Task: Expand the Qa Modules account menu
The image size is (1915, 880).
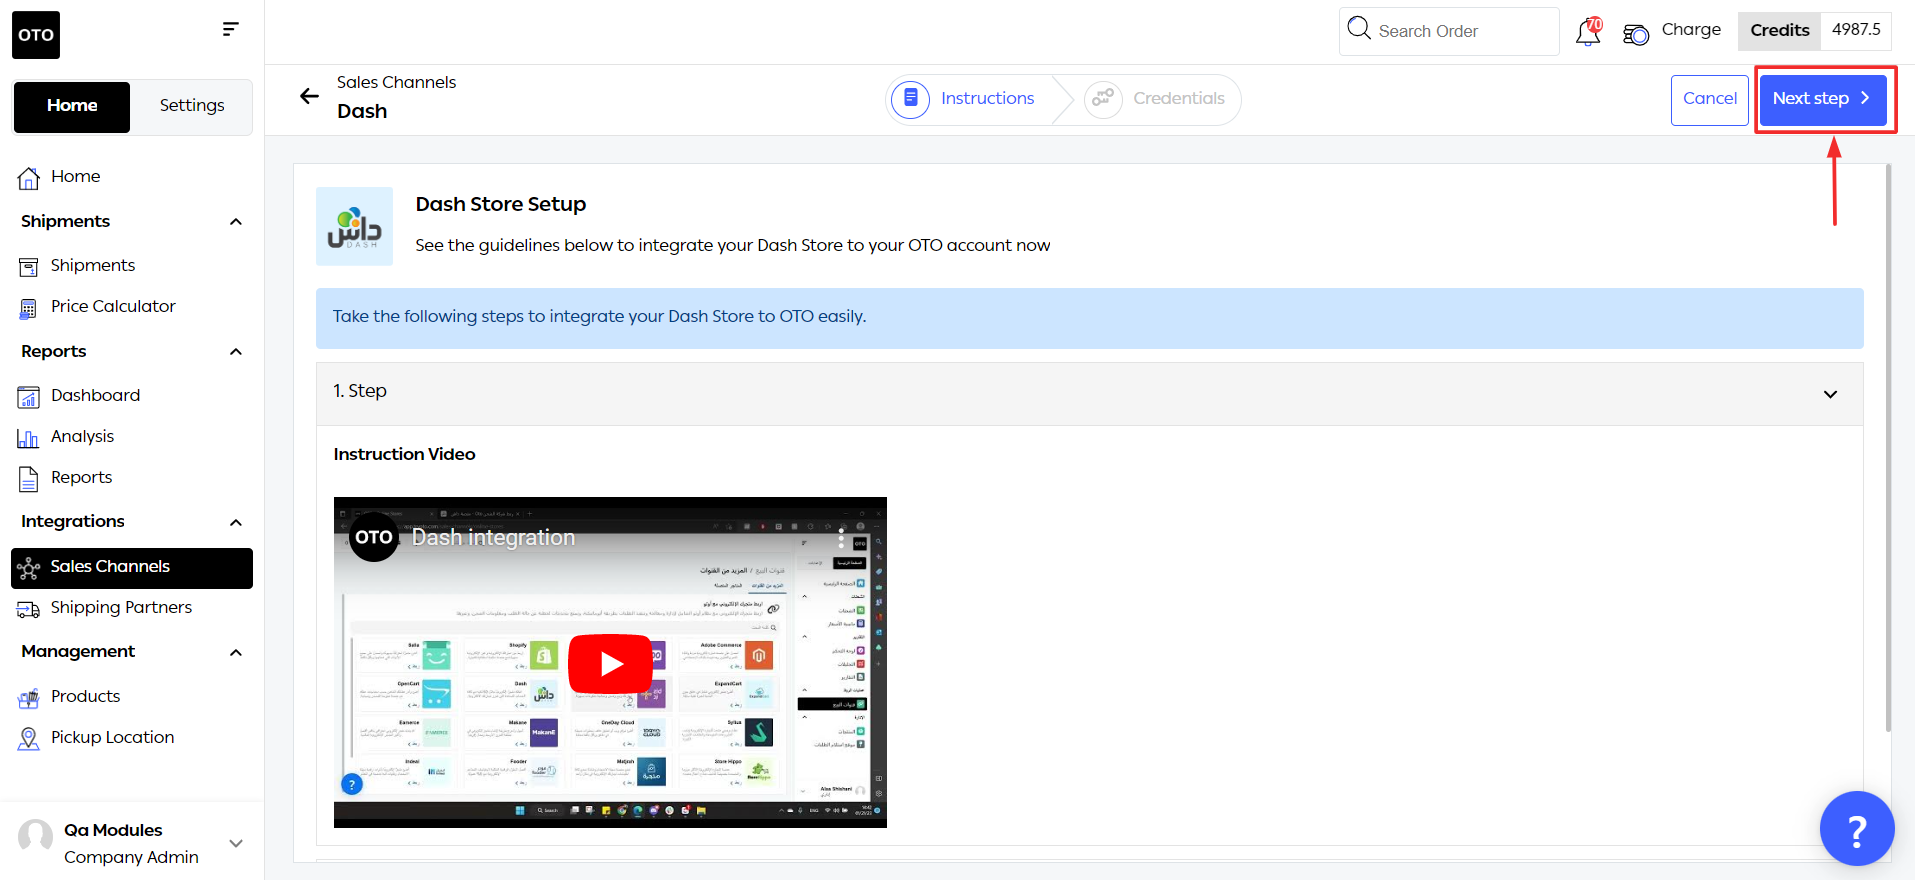Action: (x=236, y=843)
